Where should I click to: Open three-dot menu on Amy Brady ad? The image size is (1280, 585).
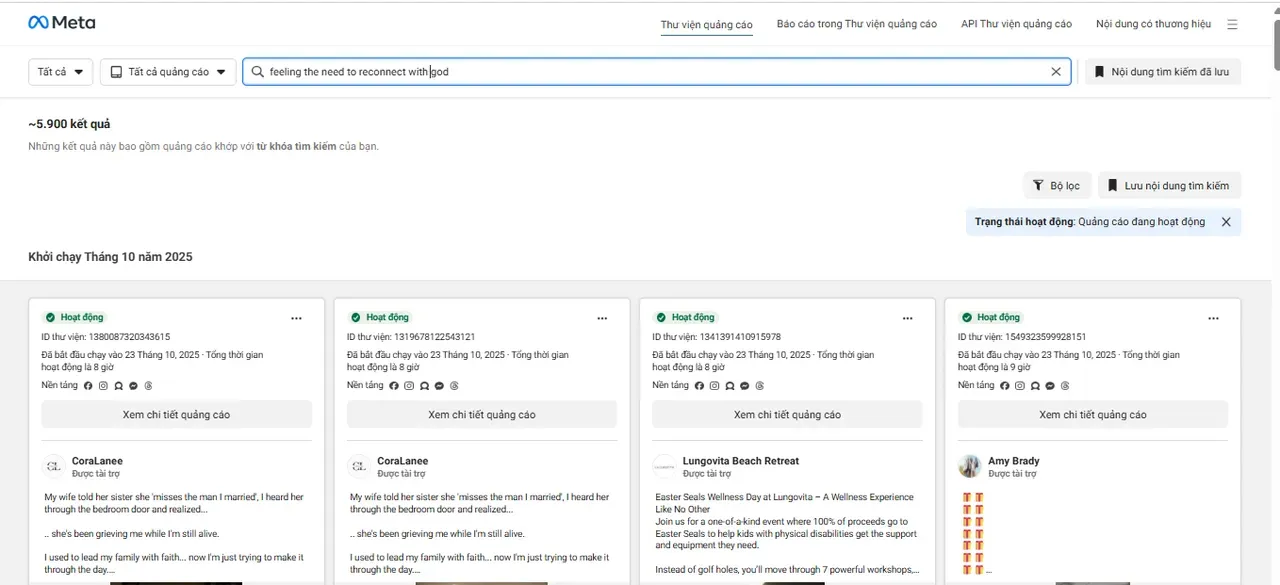click(x=1213, y=318)
